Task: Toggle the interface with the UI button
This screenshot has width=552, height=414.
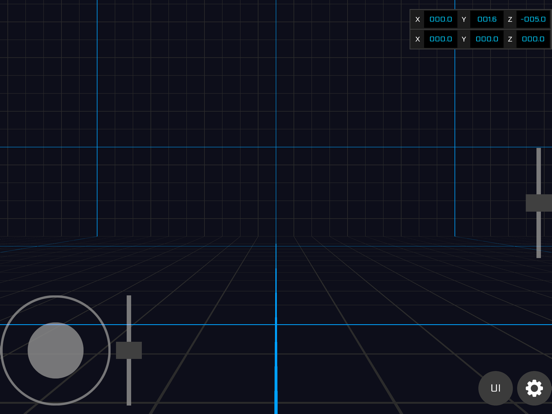Action: click(495, 388)
